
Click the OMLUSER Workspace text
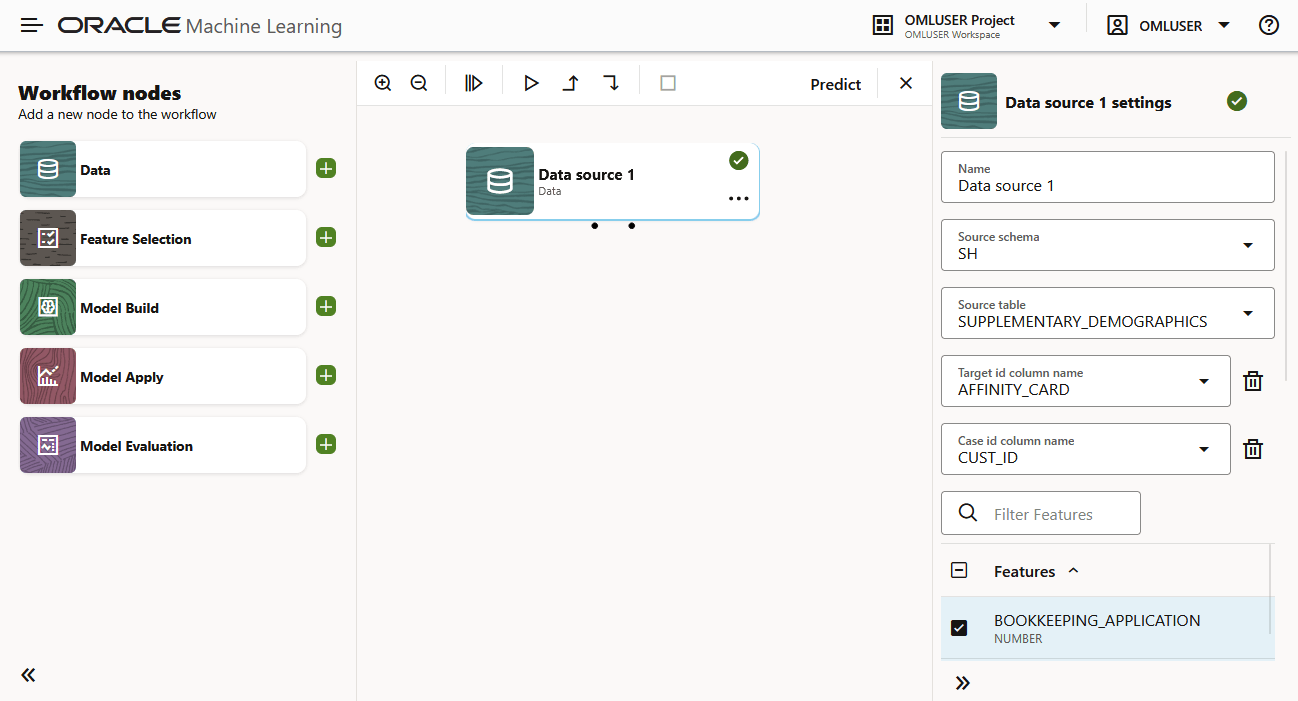coord(952,35)
